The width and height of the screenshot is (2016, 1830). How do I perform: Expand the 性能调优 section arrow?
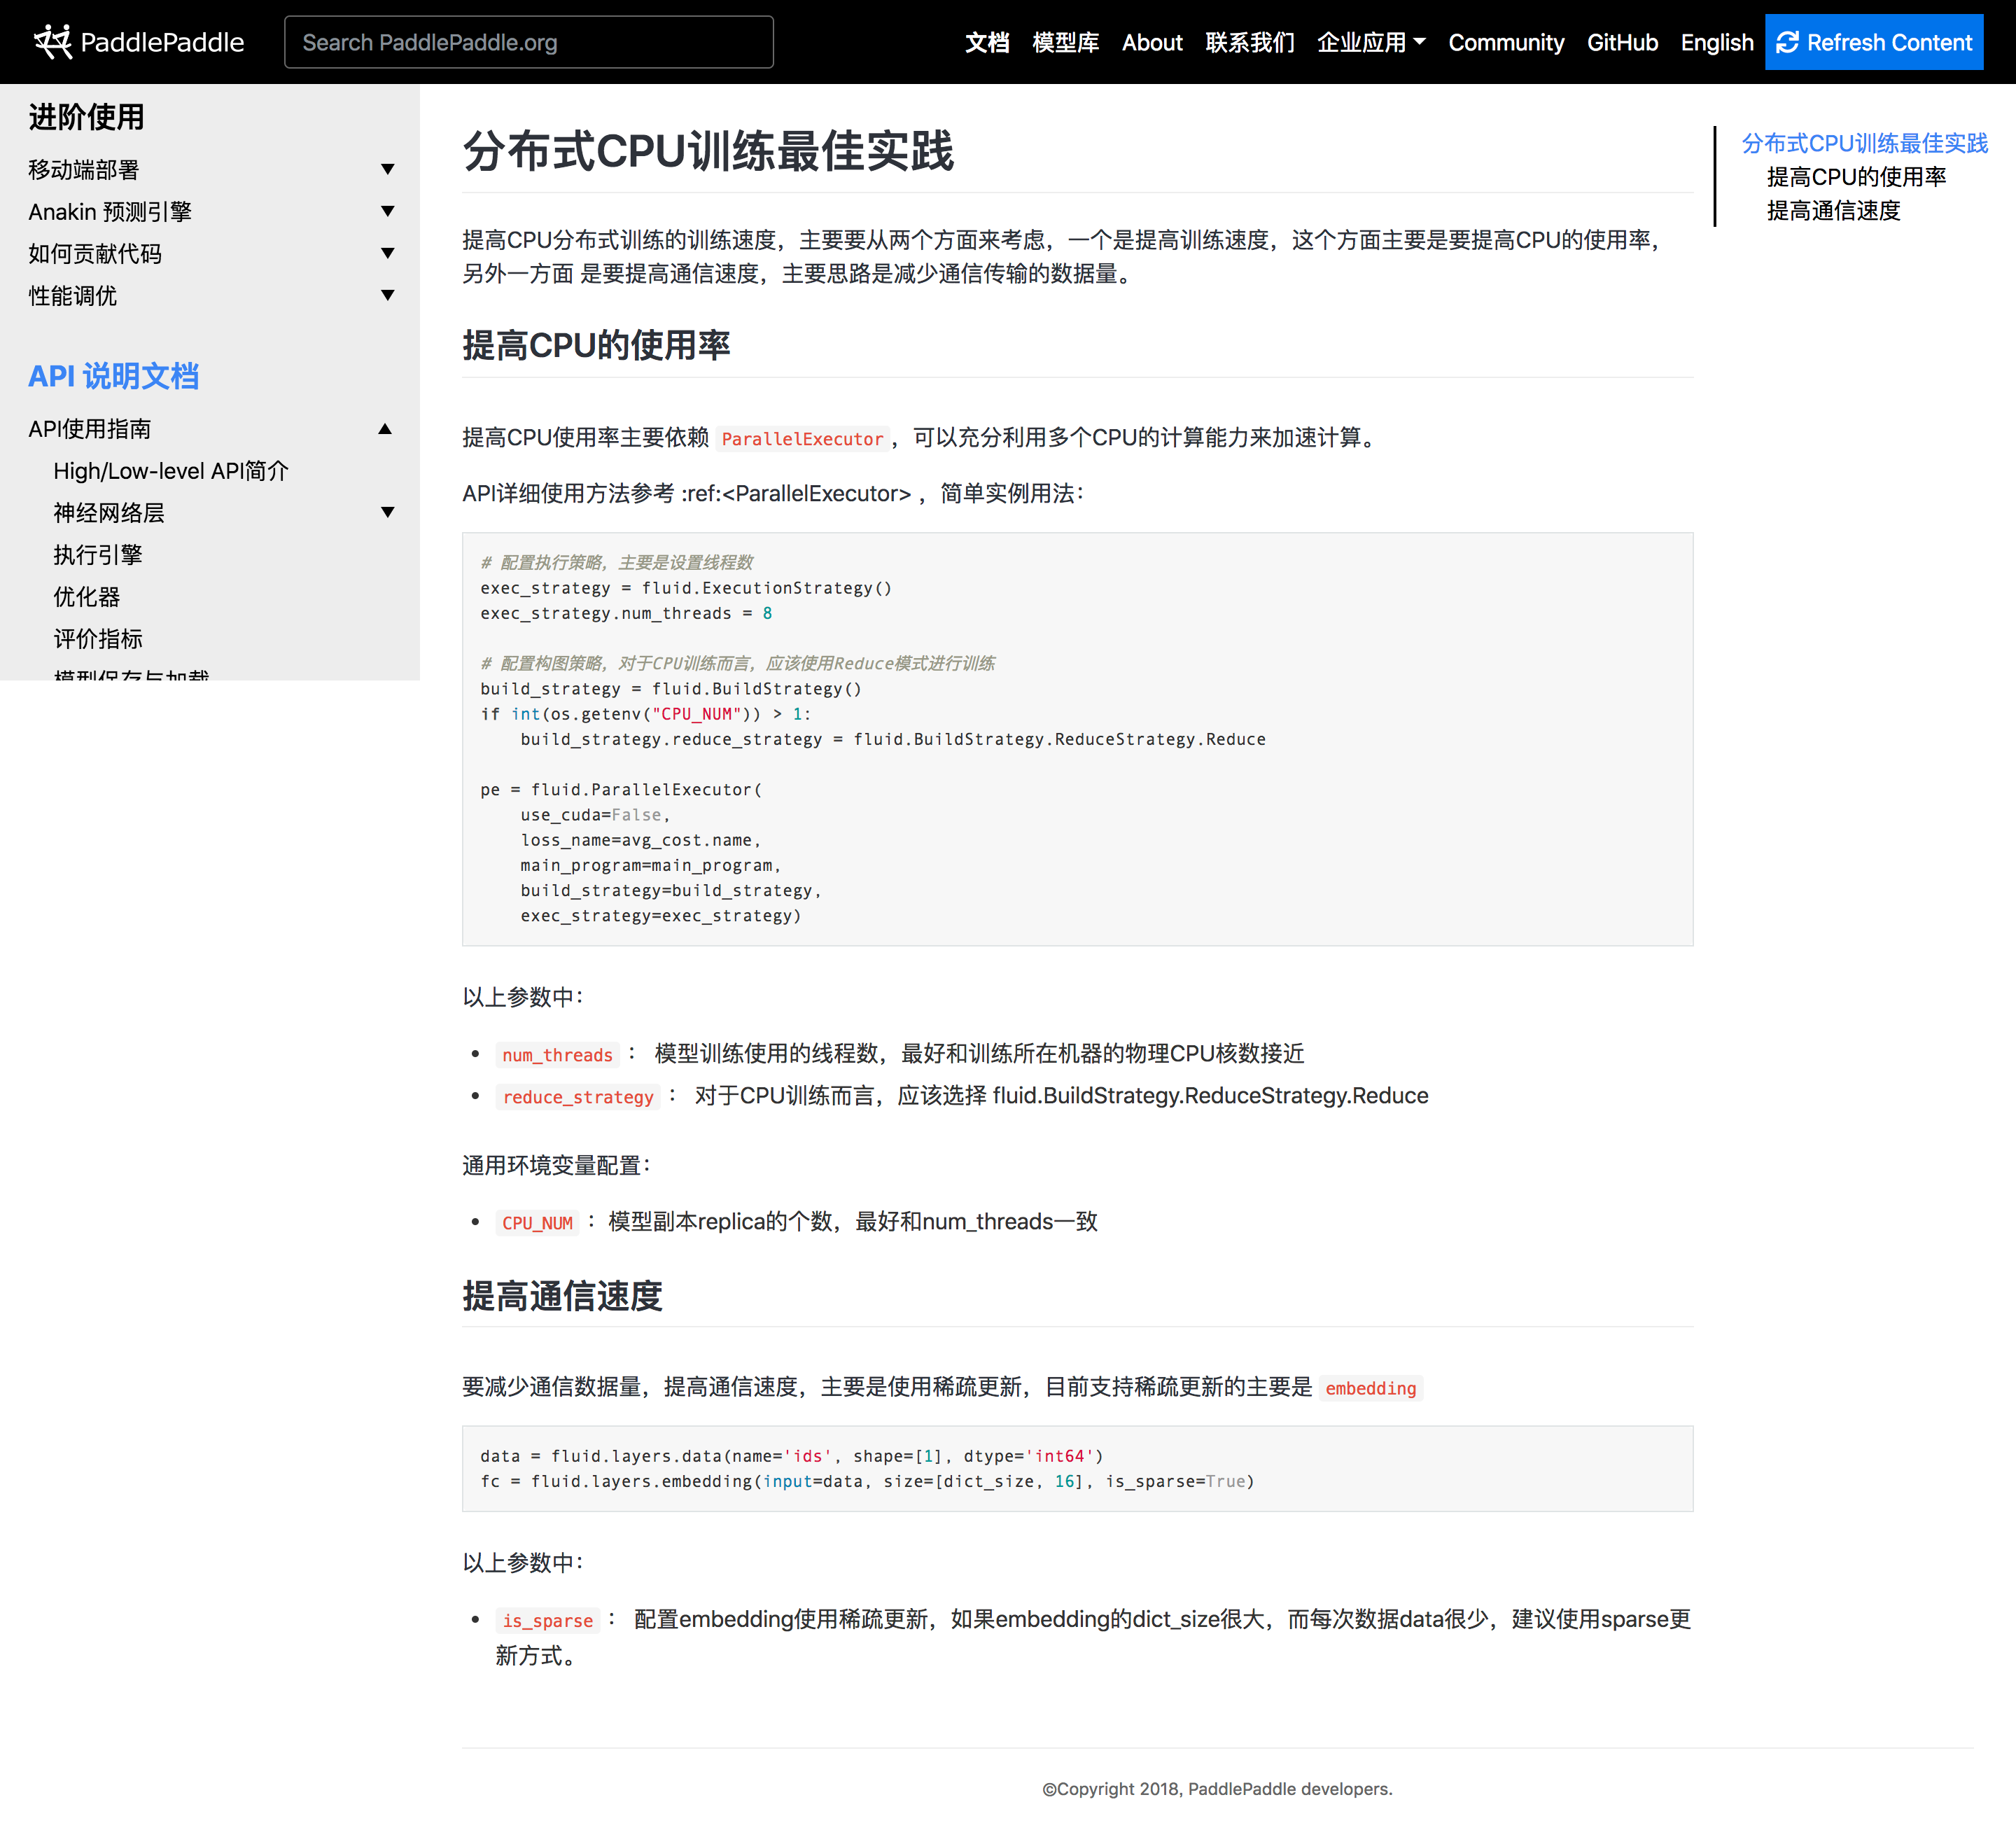pyautogui.click(x=387, y=296)
